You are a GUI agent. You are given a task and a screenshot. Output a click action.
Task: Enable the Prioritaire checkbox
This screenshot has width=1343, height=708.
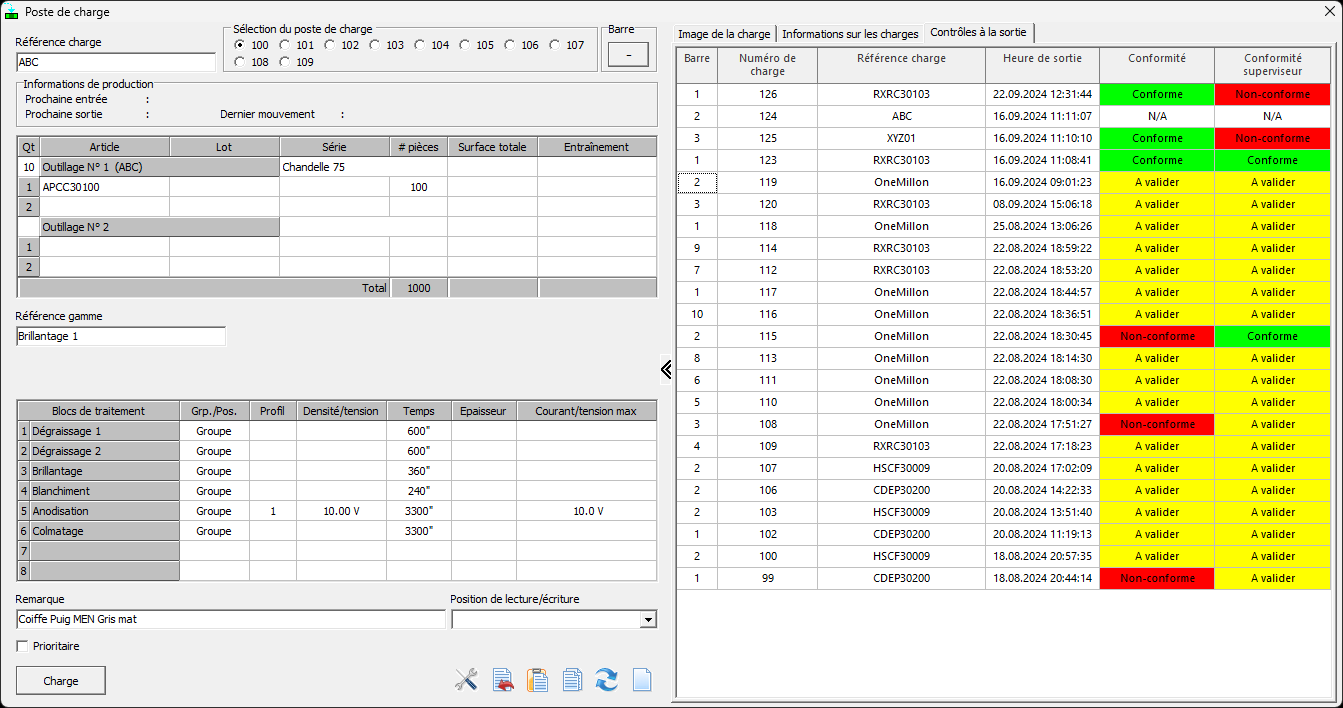(23, 646)
